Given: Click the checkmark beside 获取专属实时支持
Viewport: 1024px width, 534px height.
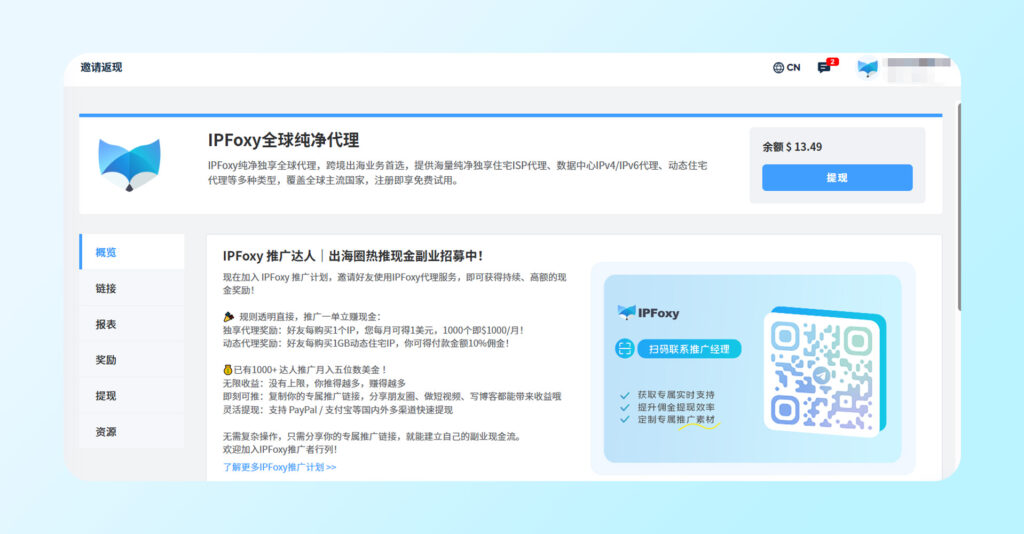Looking at the screenshot, I should [625, 395].
